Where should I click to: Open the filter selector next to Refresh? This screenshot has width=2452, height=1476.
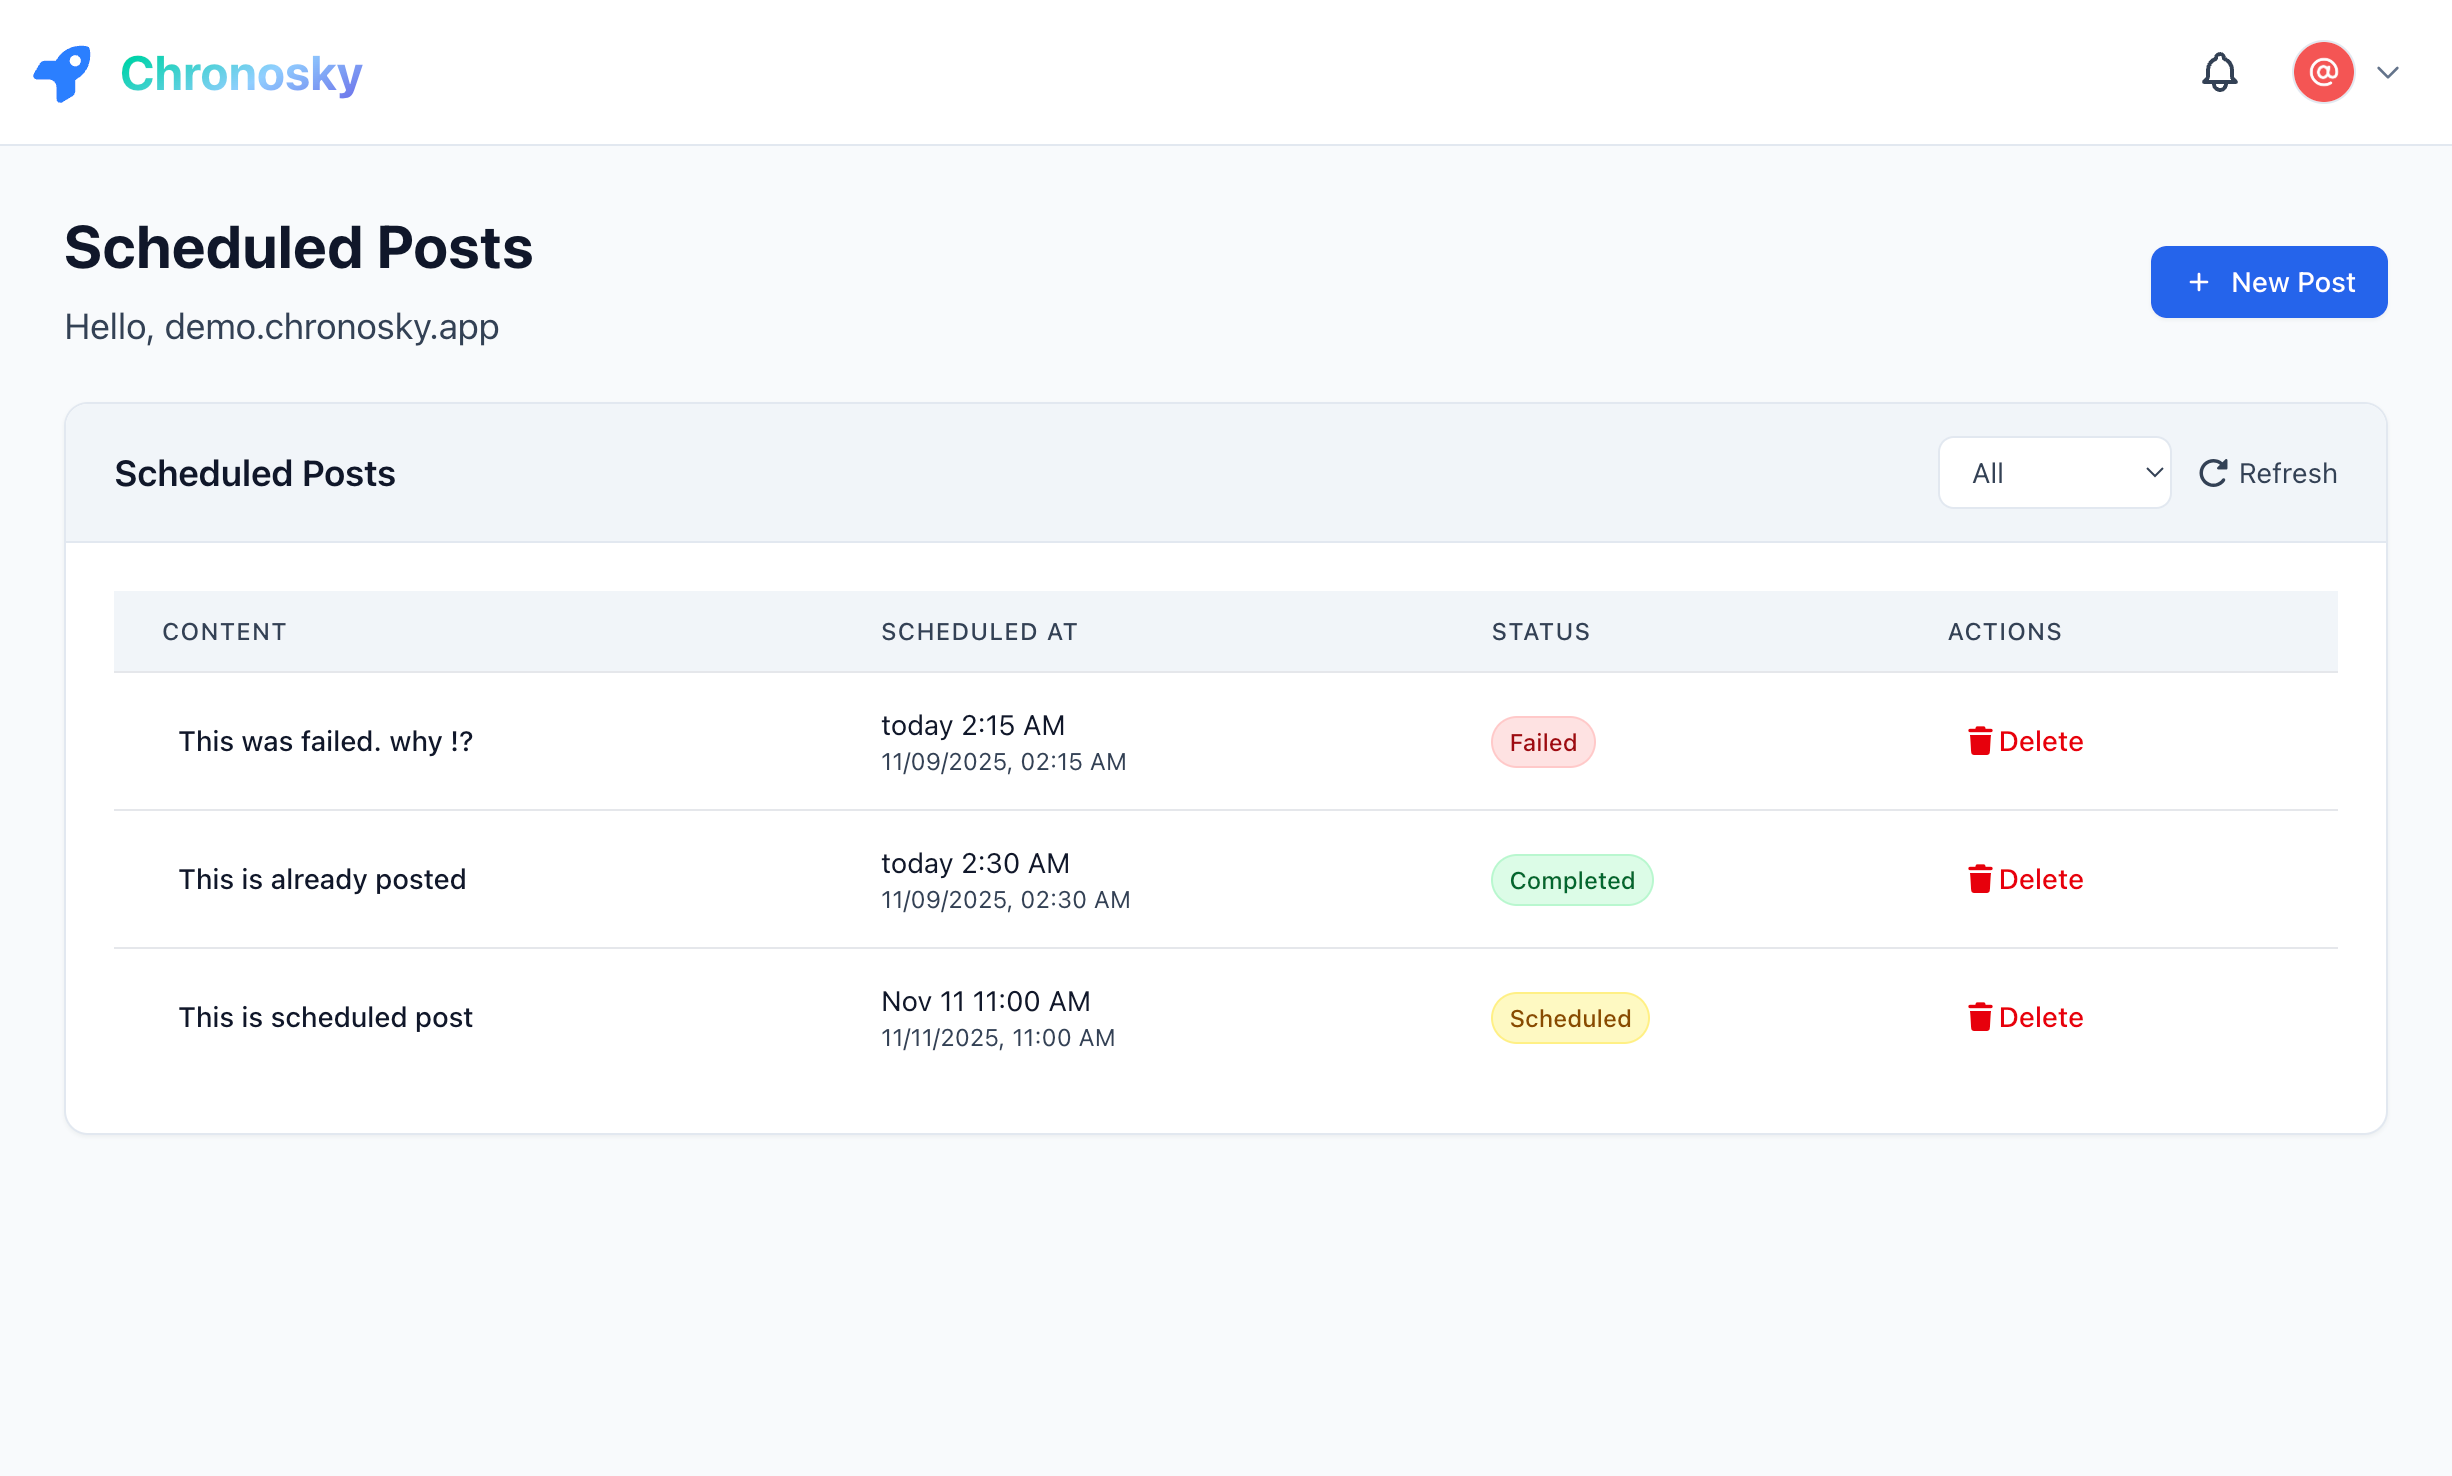point(2055,472)
